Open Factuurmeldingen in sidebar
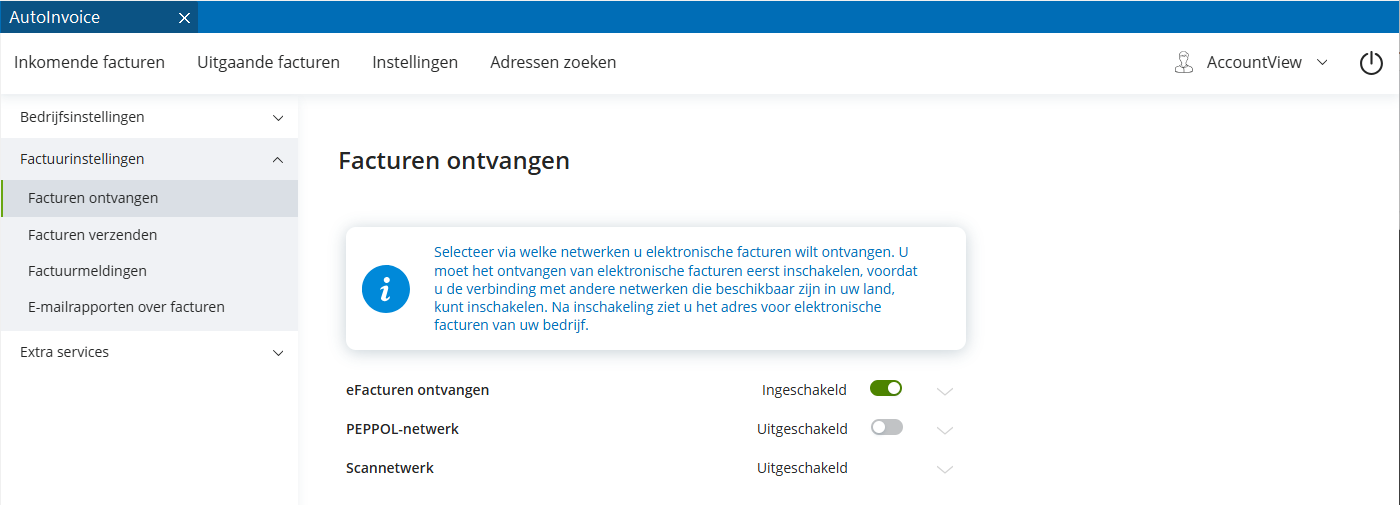Image resolution: width=1400 pixels, height=505 pixels. point(88,271)
